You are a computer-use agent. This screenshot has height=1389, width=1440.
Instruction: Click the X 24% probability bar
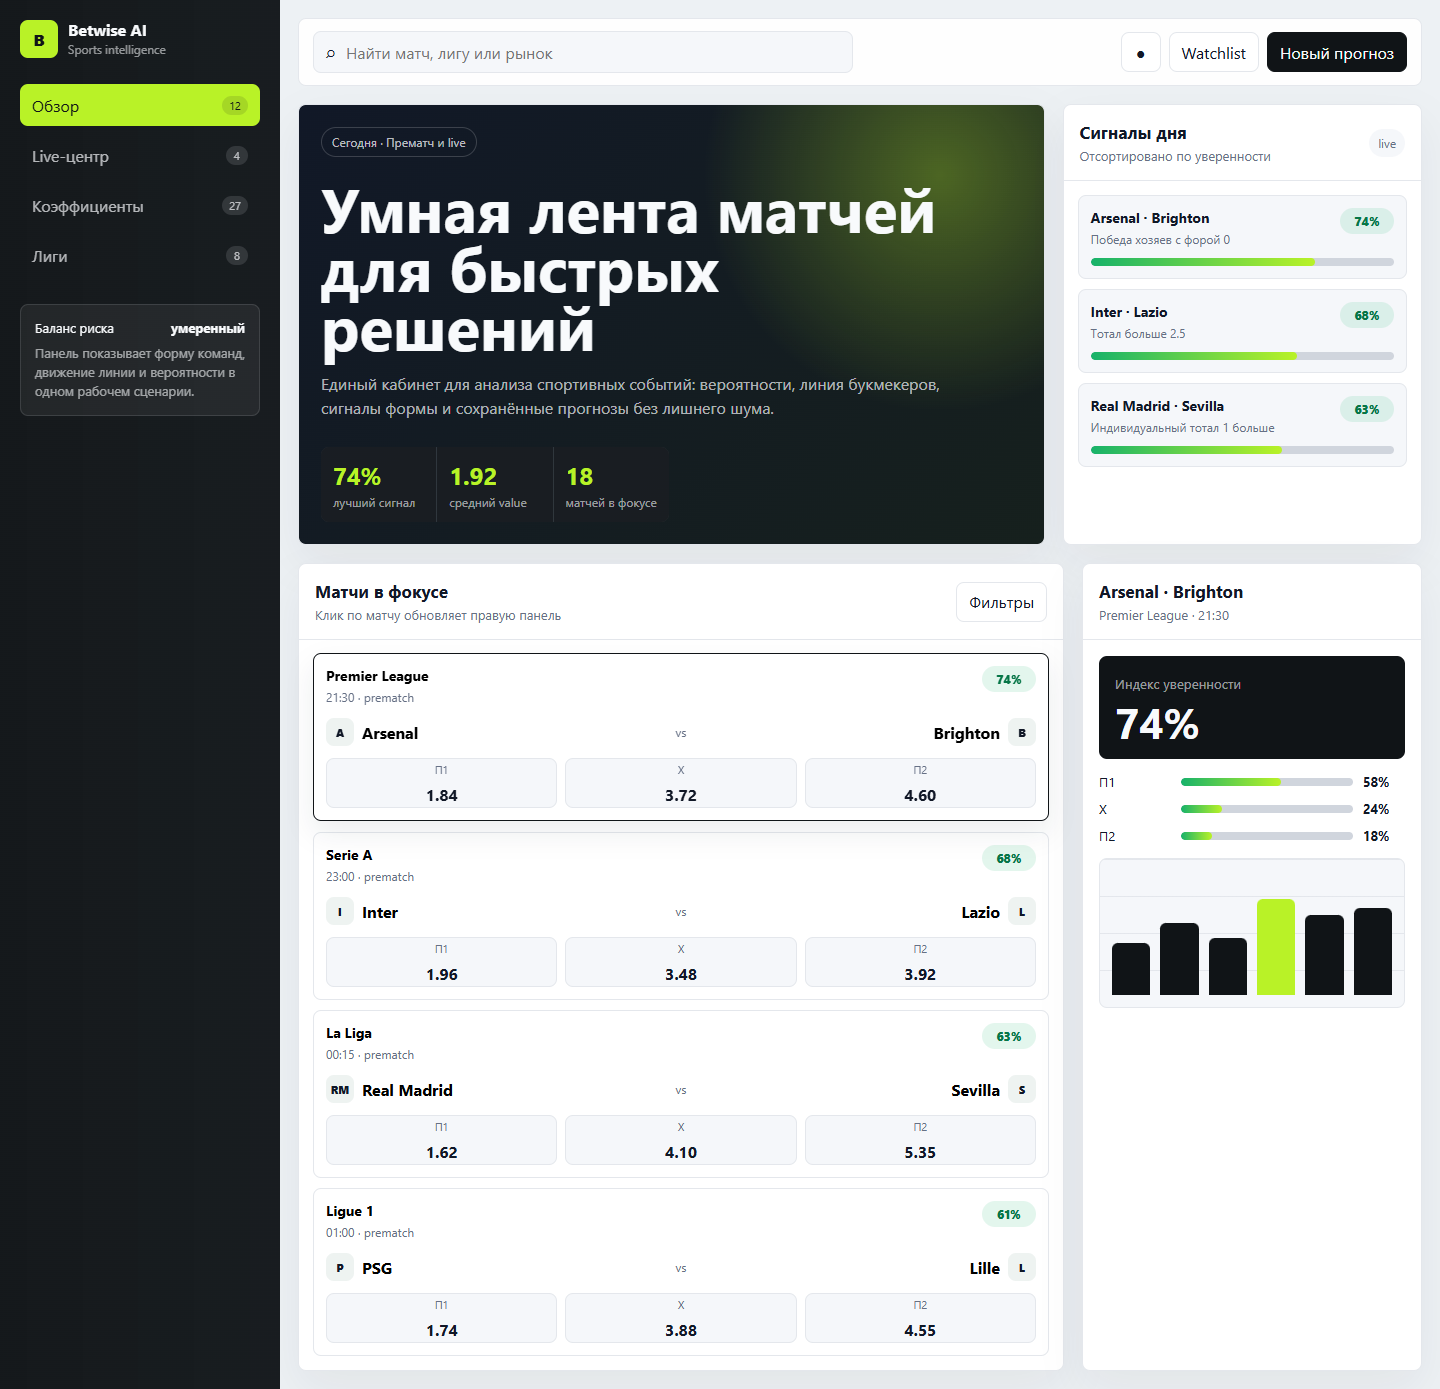tap(1267, 809)
